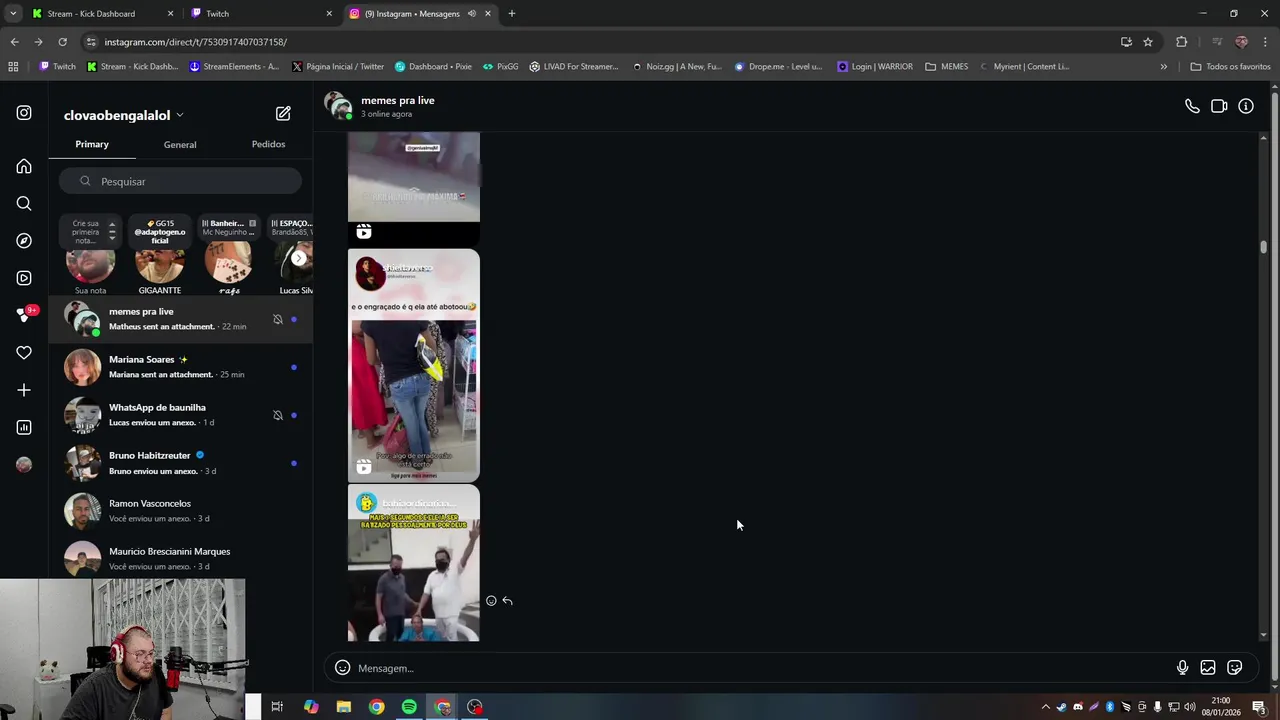Screen dimensions: 1280x720
Task: Click the Pesquisar search field
Action: coord(180,181)
